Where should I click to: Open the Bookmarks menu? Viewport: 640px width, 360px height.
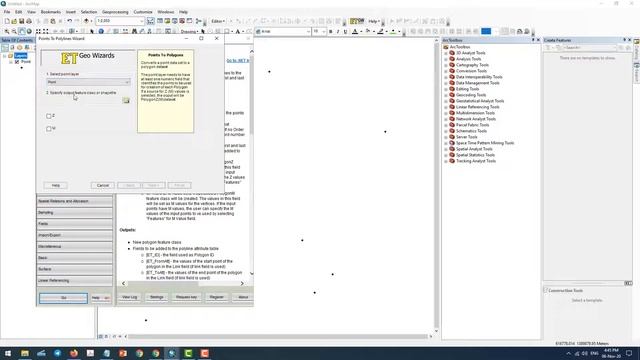(51, 12)
